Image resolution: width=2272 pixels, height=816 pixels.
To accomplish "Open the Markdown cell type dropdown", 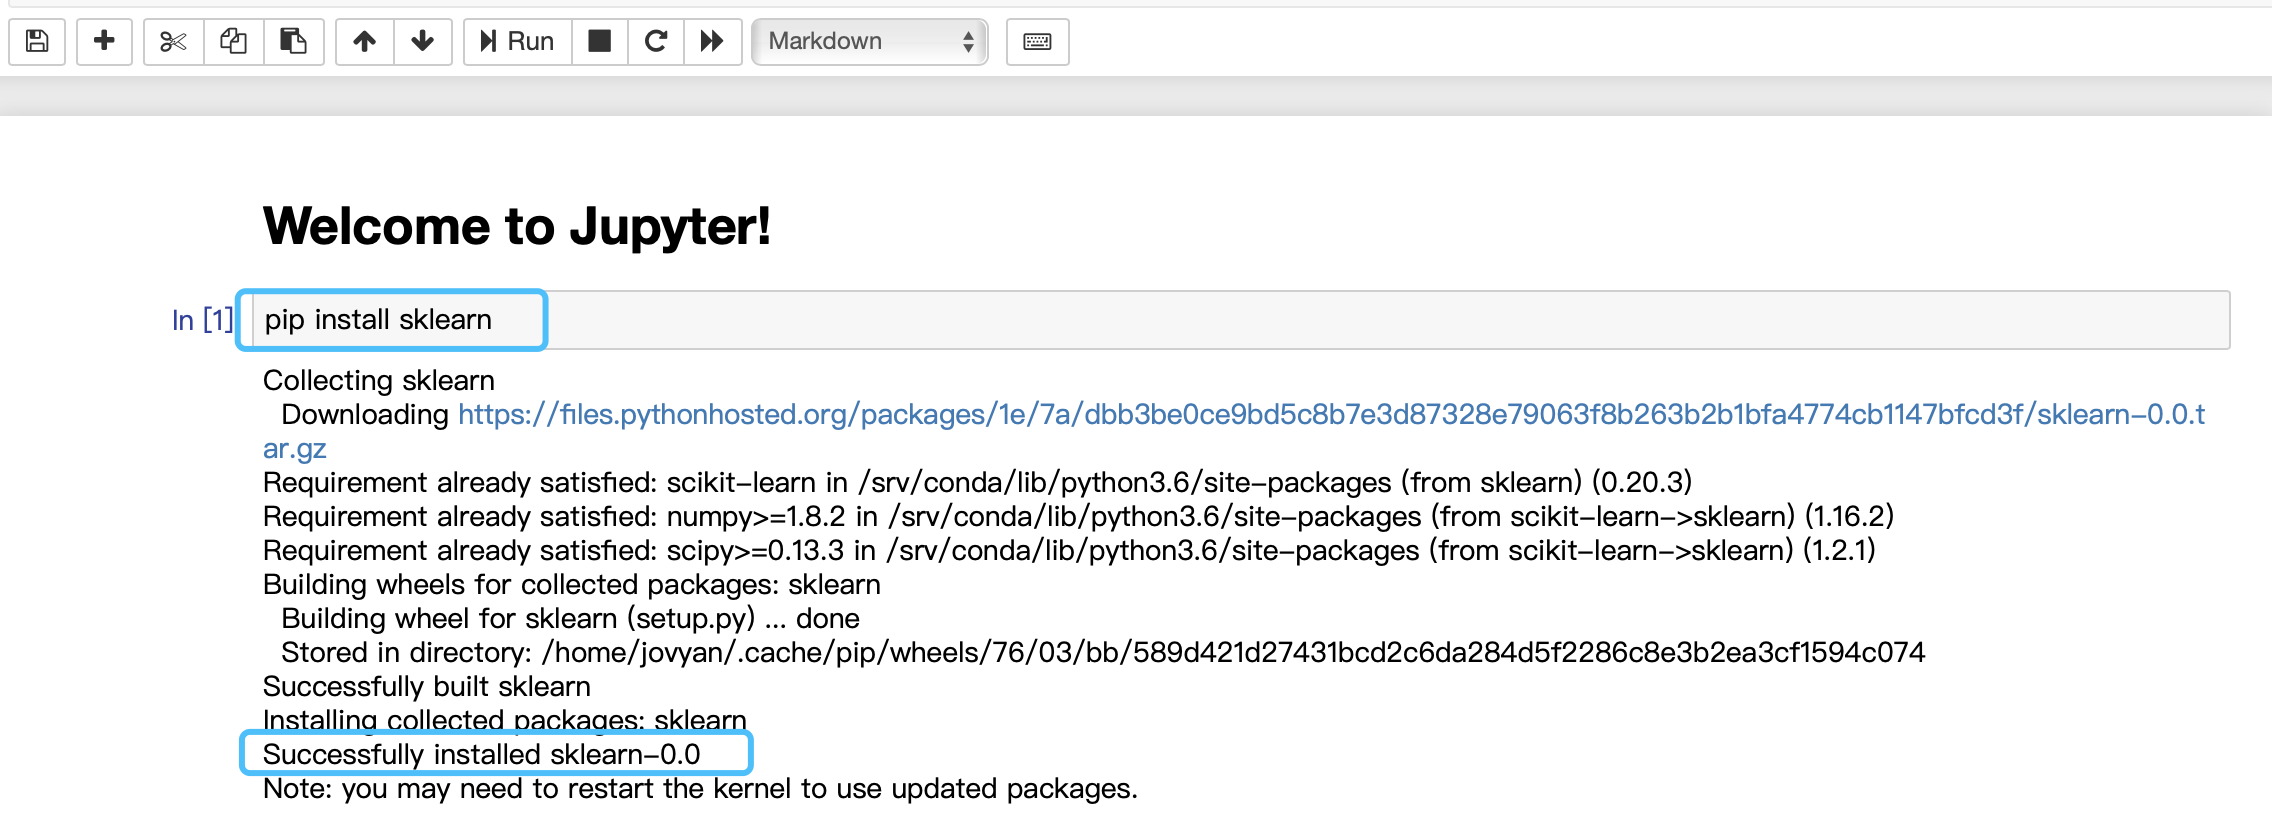I will pyautogui.click(x=869, y=41).
